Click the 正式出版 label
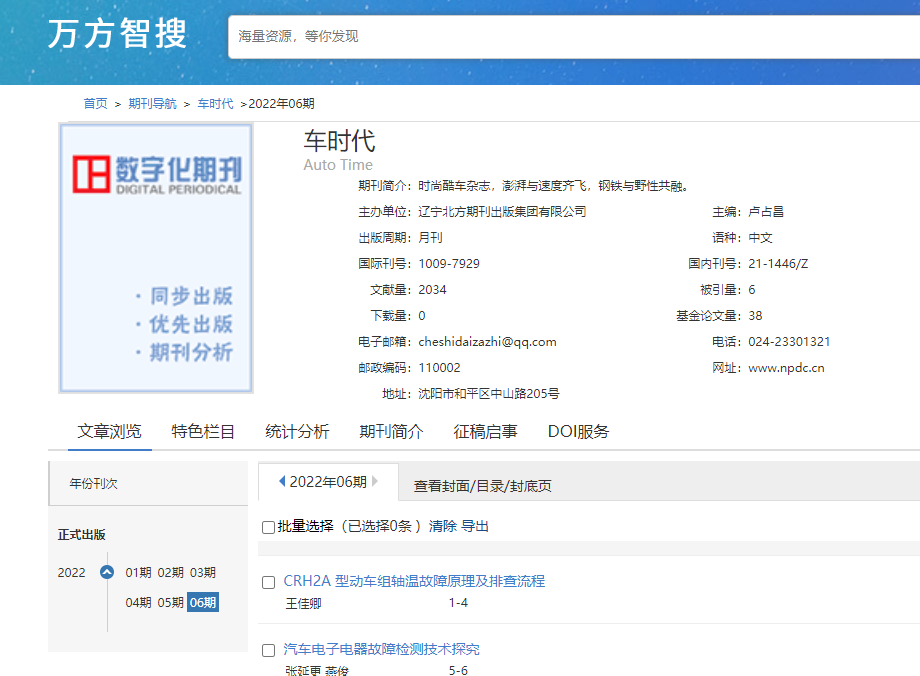 pyautogui.click(x=82, y=535)
